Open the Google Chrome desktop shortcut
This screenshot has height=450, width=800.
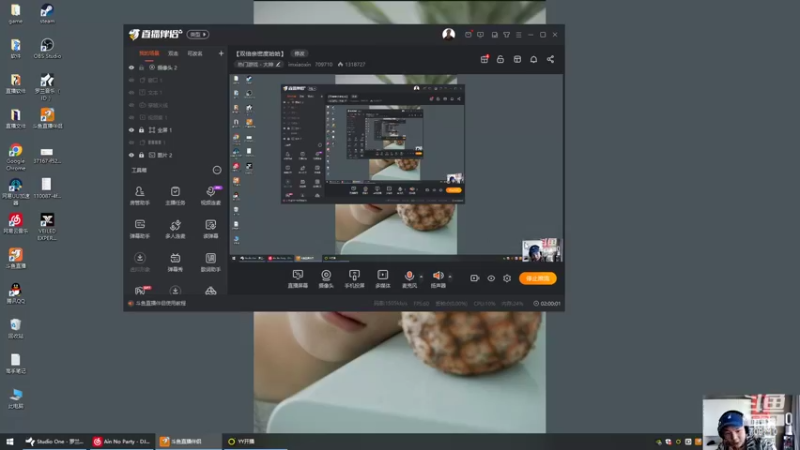coord(15,157)
